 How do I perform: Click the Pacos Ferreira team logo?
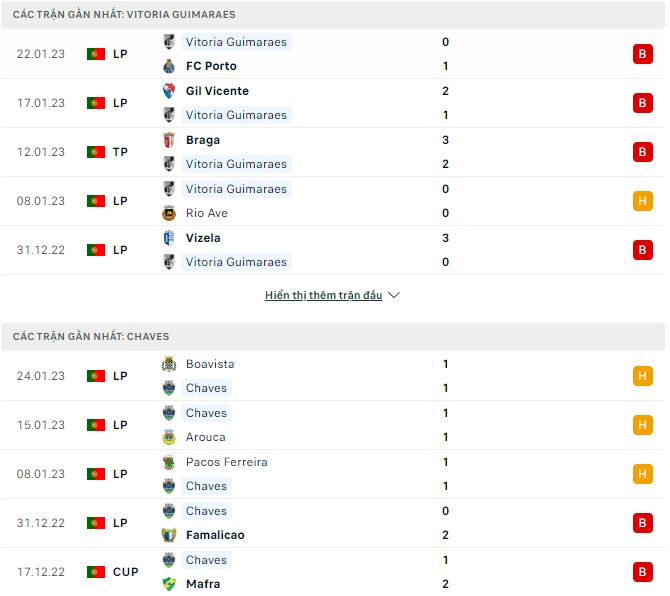[x=169, y=462]
